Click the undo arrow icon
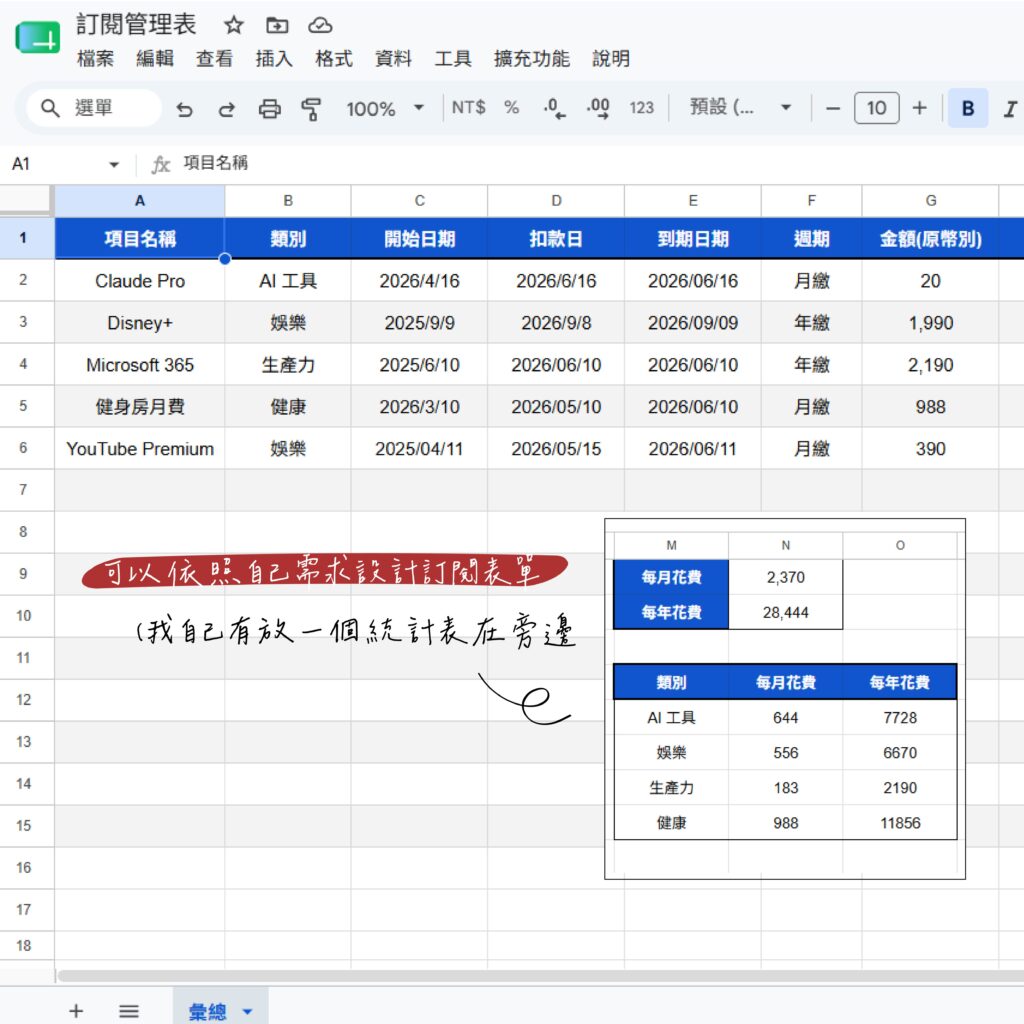 pos(184,108)
